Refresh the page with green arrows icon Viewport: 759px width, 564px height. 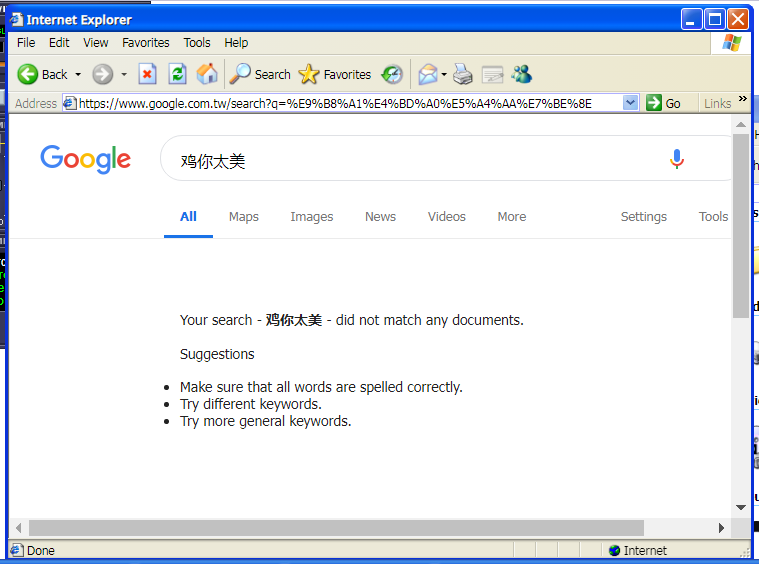pyautogui.click(x=178, y=75)
